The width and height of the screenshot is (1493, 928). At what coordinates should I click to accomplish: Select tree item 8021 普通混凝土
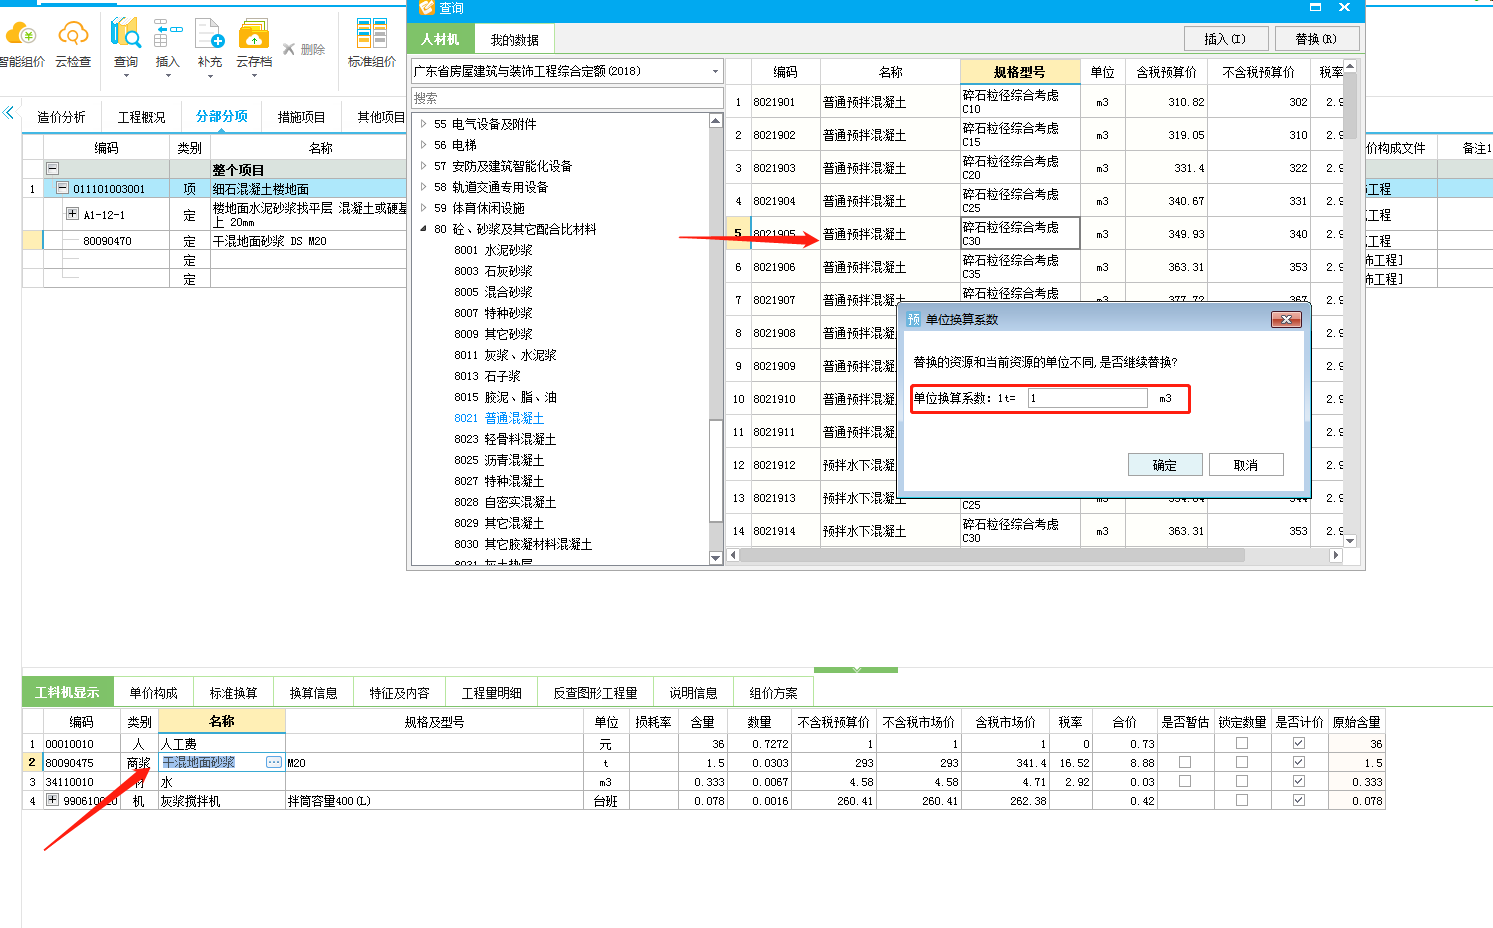[x=499, y=418]
